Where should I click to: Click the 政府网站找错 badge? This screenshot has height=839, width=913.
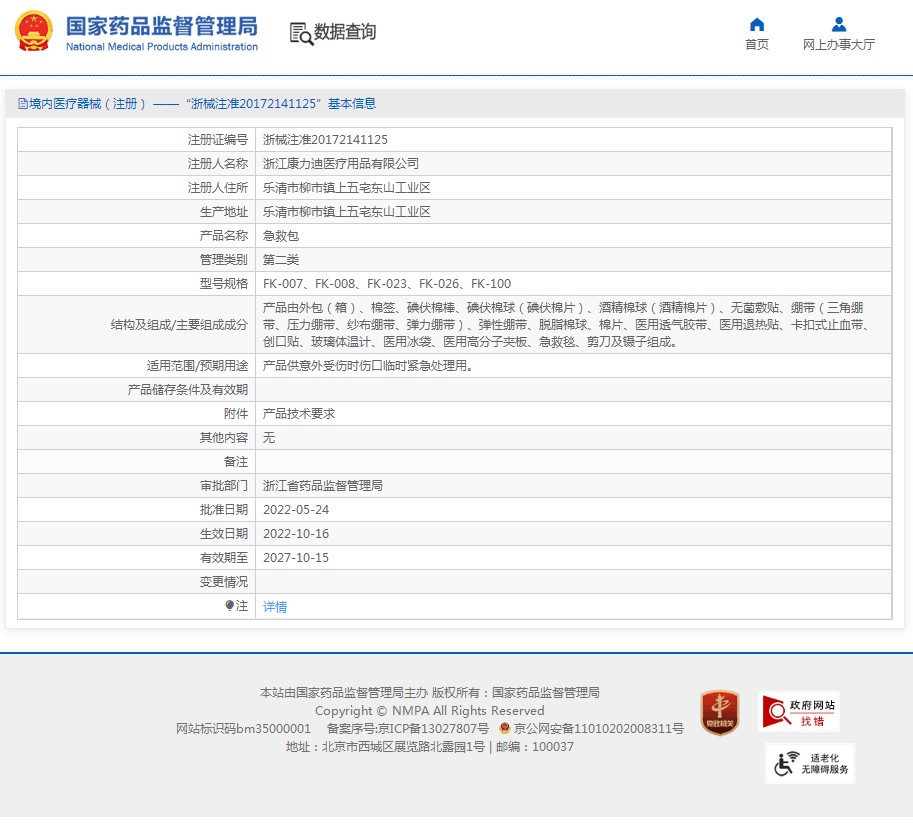coord(799,711)
